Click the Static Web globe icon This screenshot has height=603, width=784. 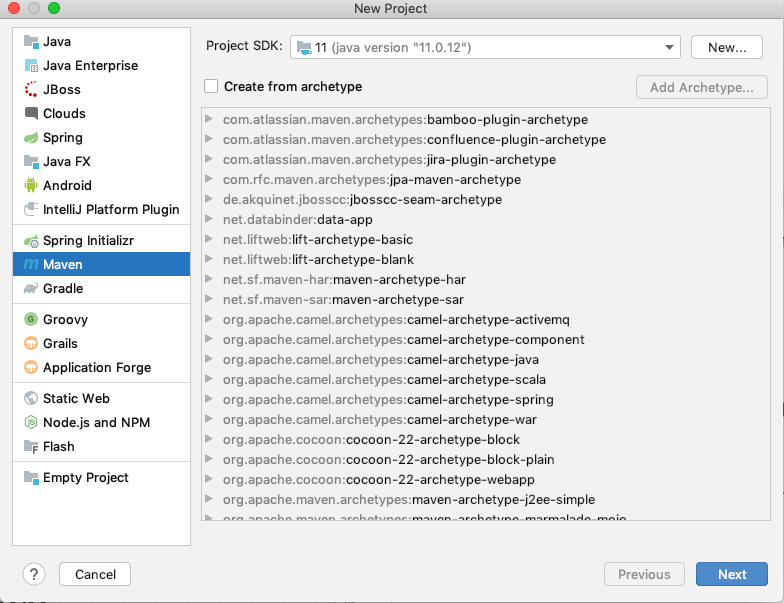[31, 398]
